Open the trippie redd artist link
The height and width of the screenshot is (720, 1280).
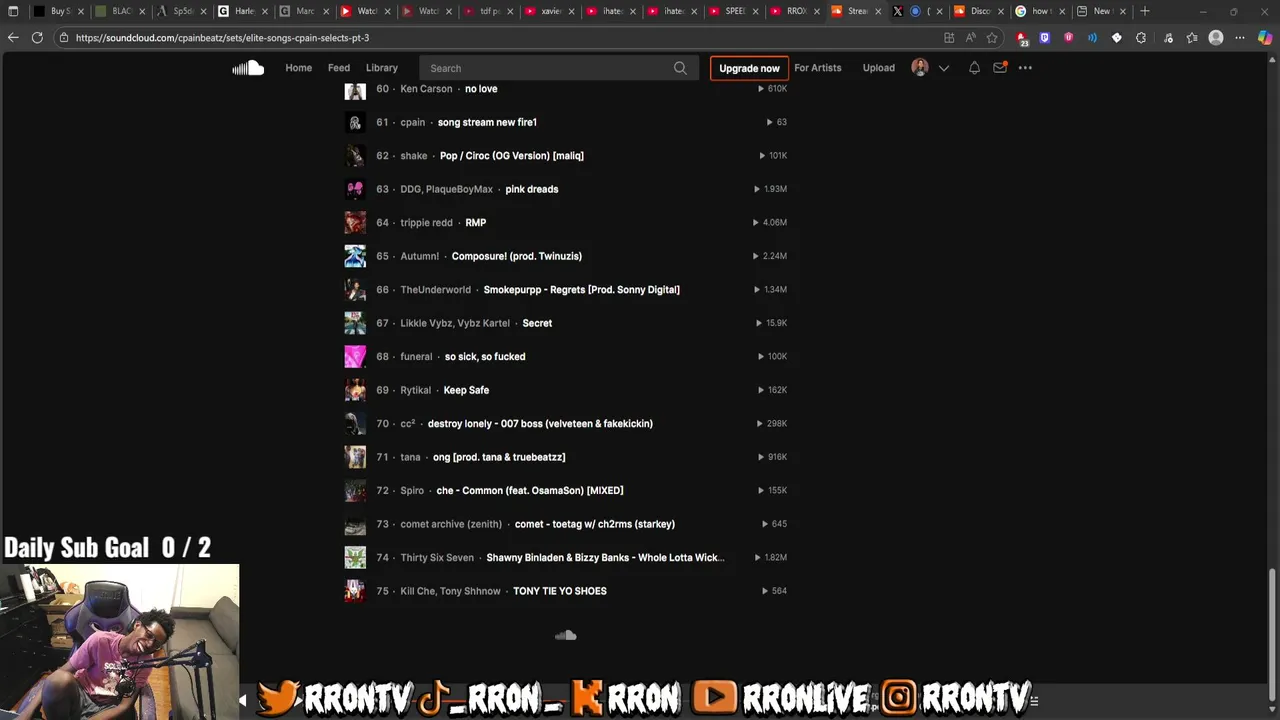[426, 223]
